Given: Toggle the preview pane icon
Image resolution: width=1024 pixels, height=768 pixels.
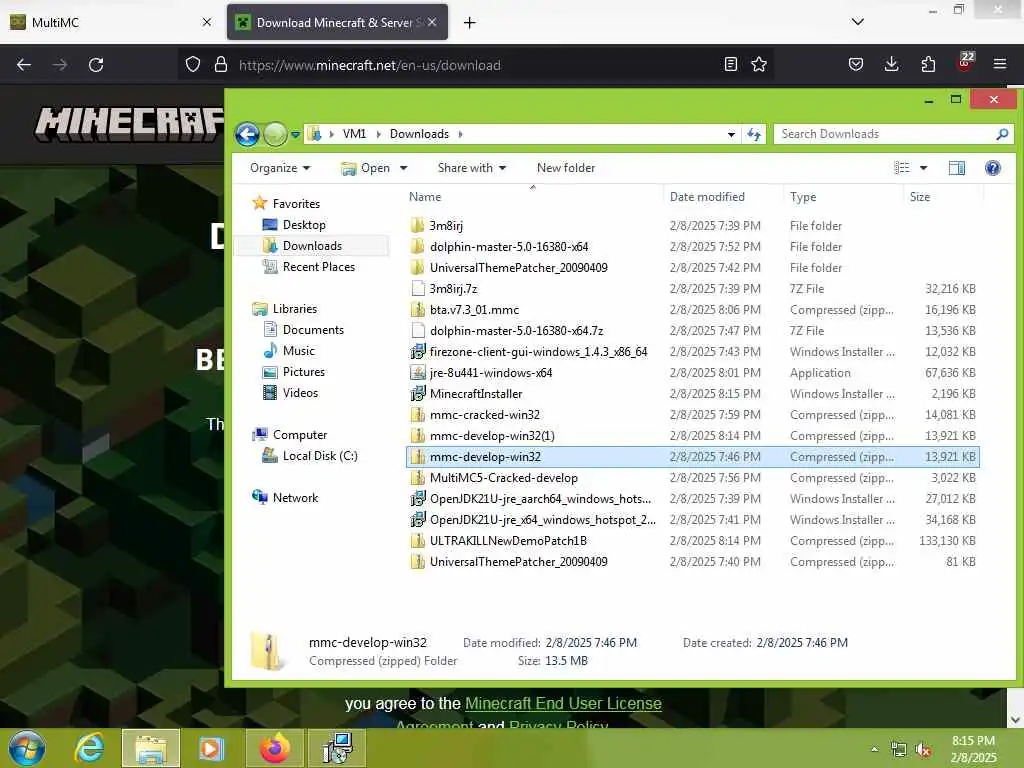Looking at the screenshot, I should click(957, 168).
